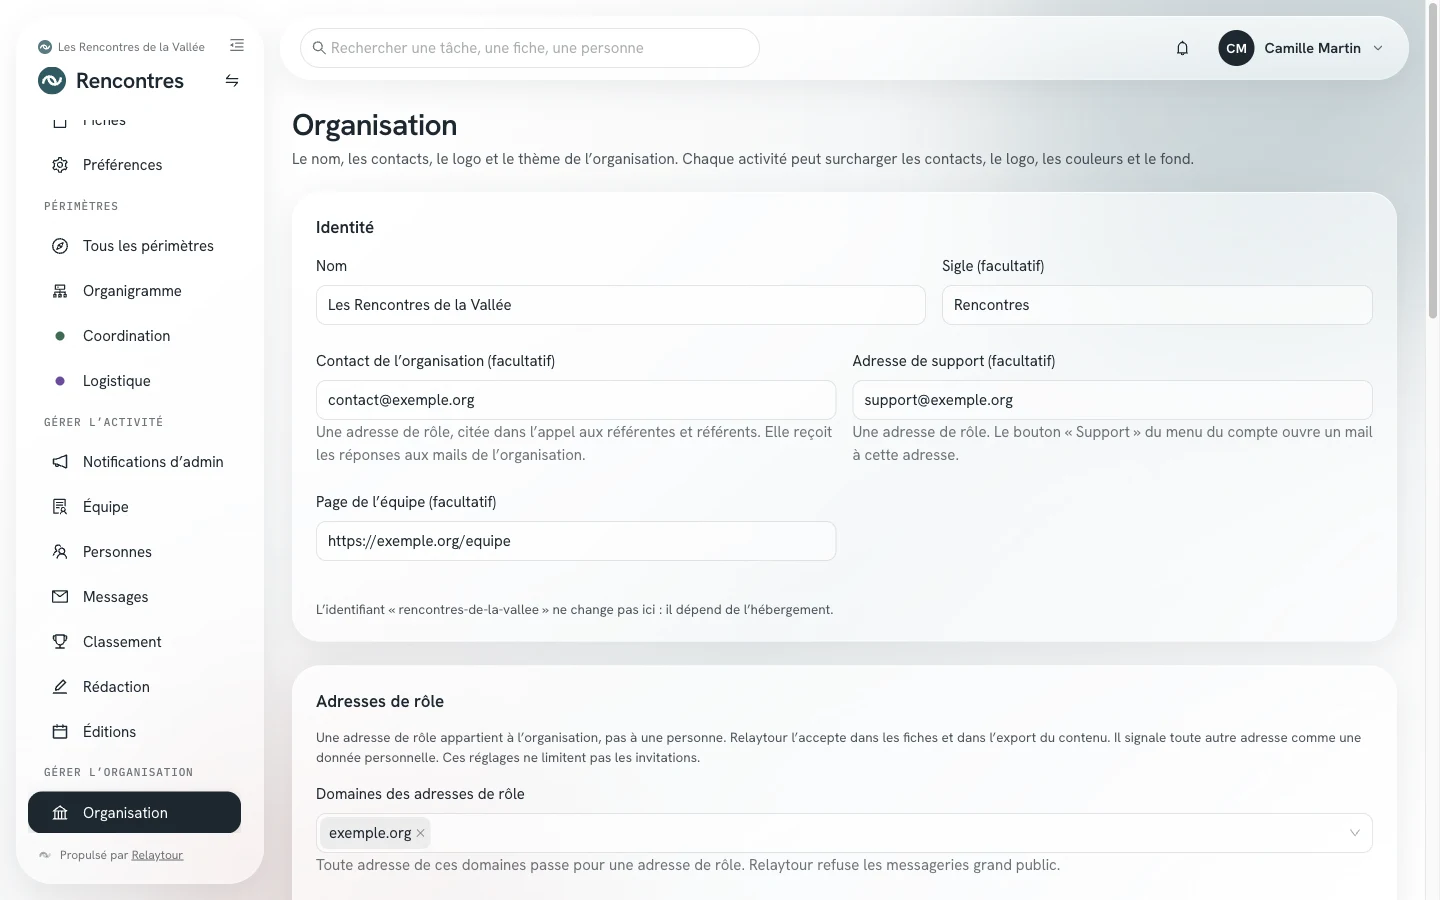Image resolution: width=1440 pixels, height=900 pixels.
Task: Click the Équipe icon
Action: coord(60,507)
